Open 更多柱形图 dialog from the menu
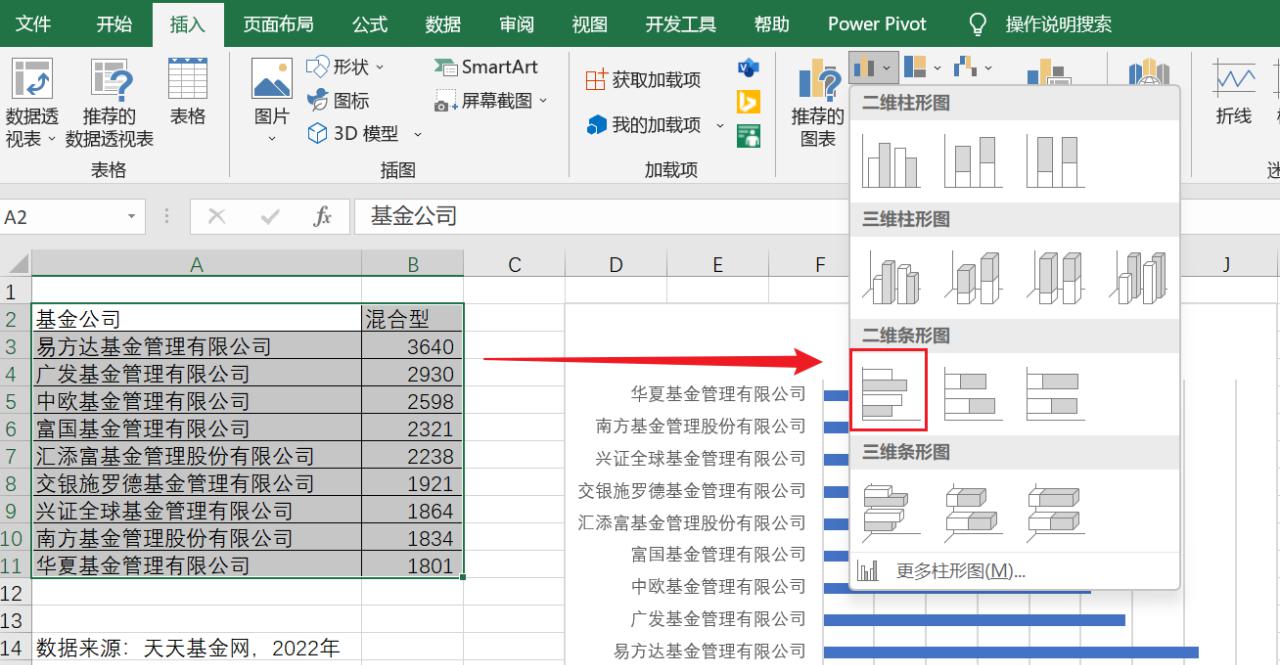Viewport: 1280px width, 665px height. (1014, 571)
